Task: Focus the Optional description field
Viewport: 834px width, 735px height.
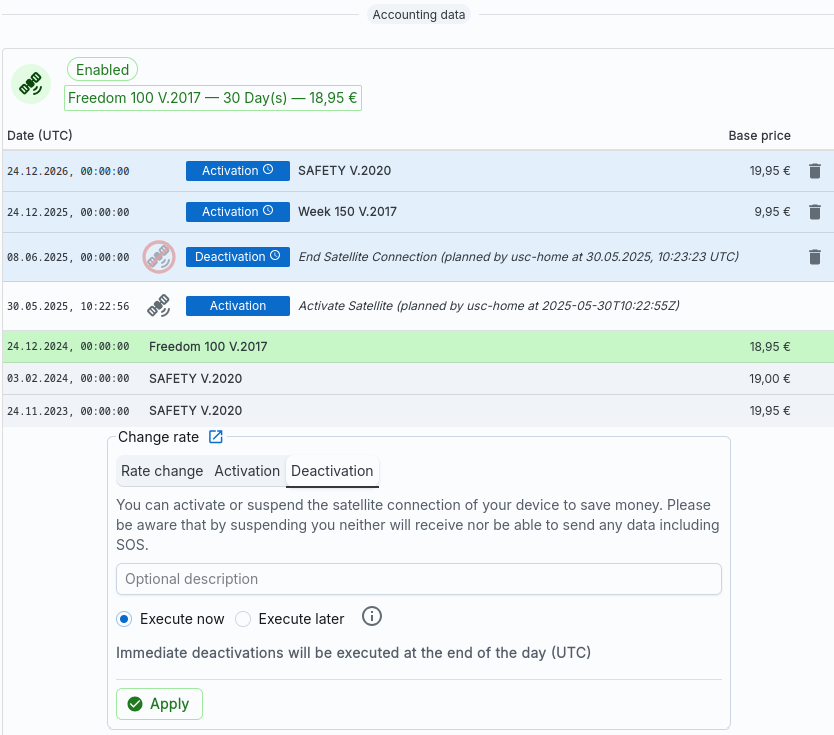Action: click(418, 579)
